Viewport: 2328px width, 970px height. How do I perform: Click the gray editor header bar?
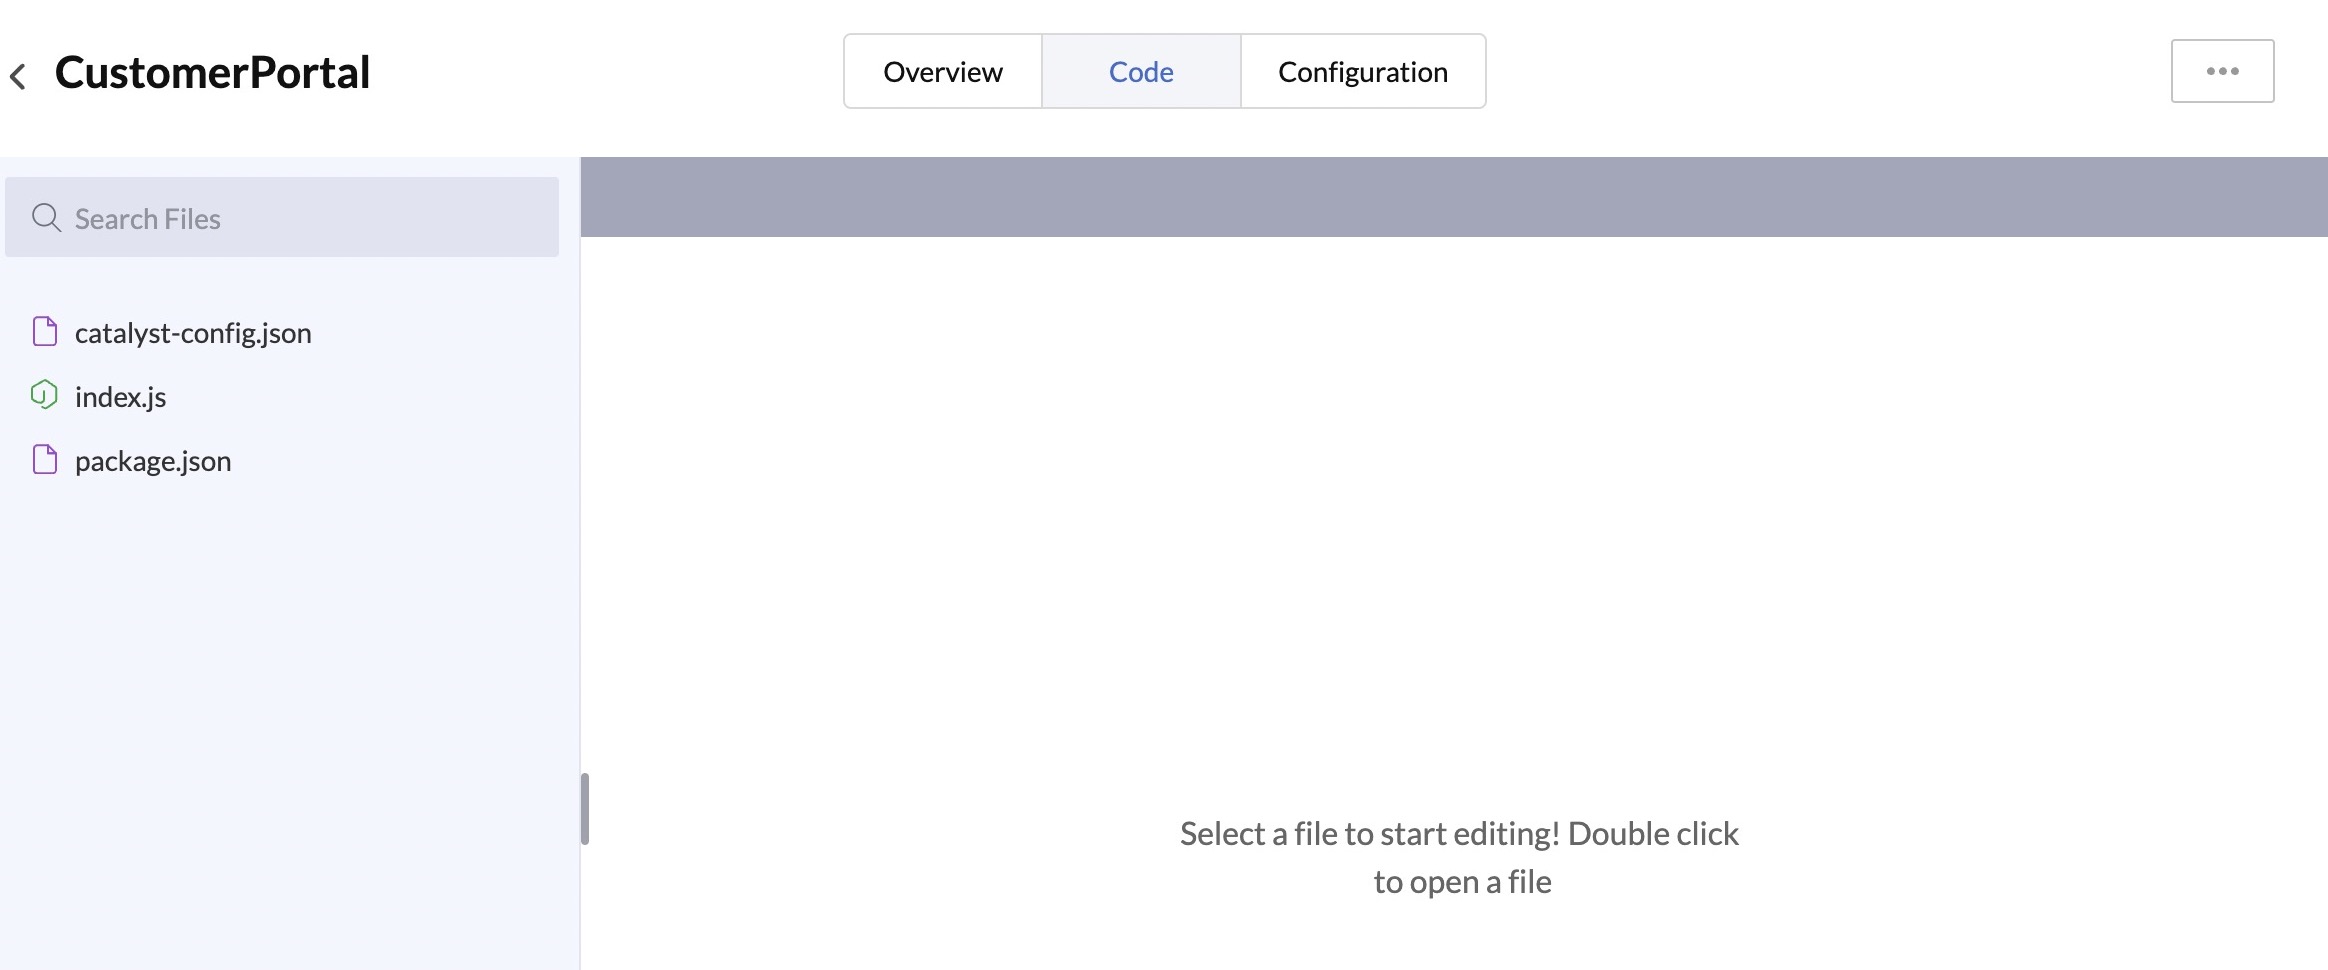pyautogui.click(x=1450, y=196)
